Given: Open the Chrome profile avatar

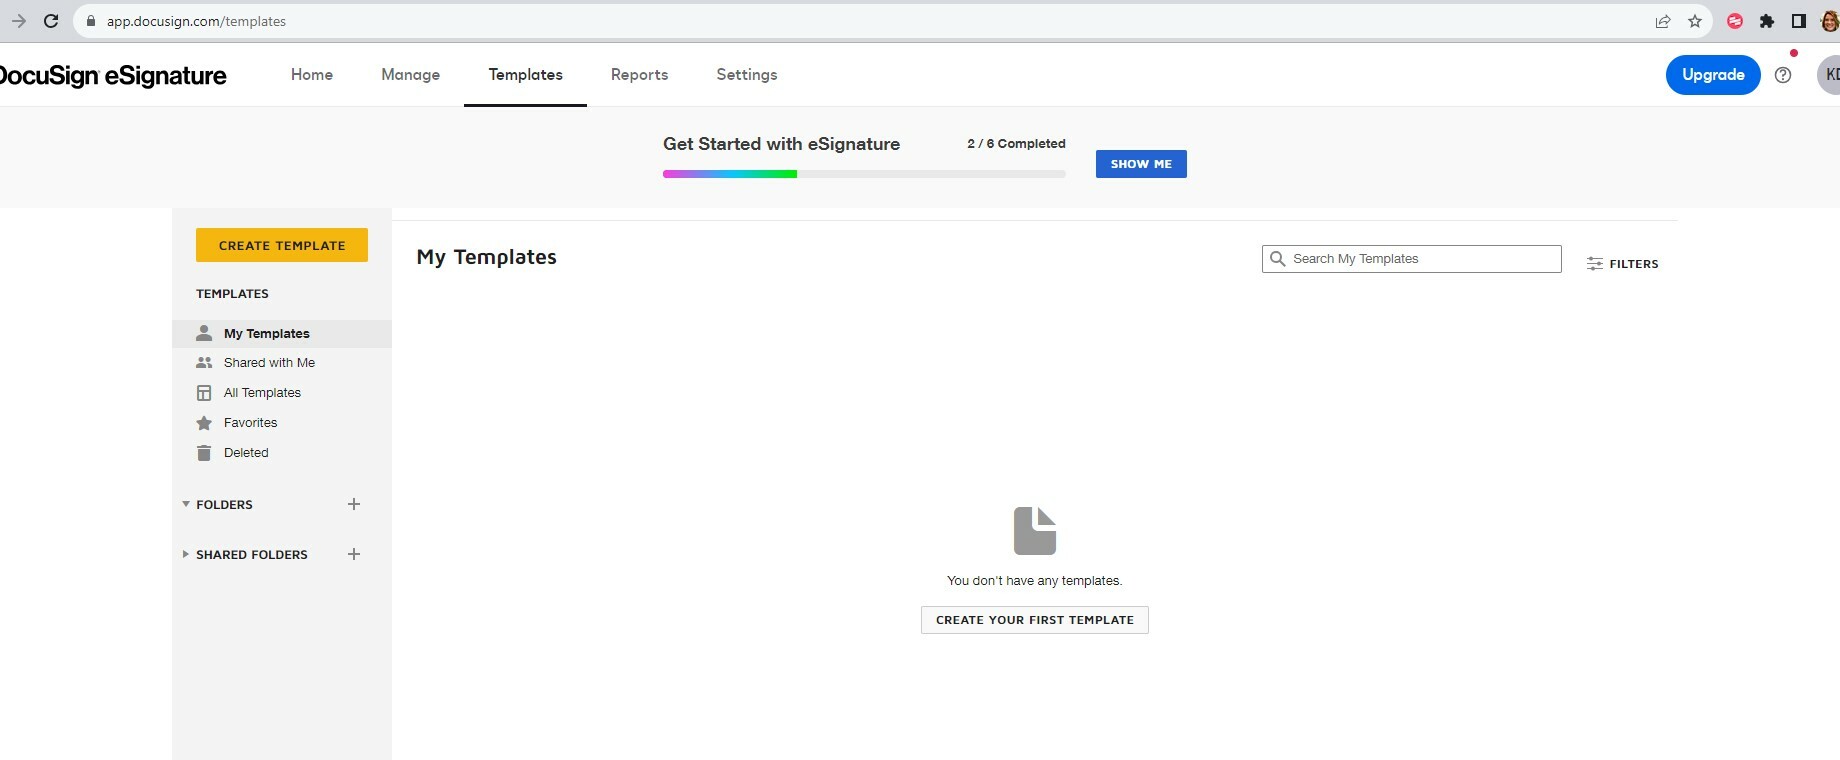Looking at the screenshot, I should click(x=1830, y=21).
